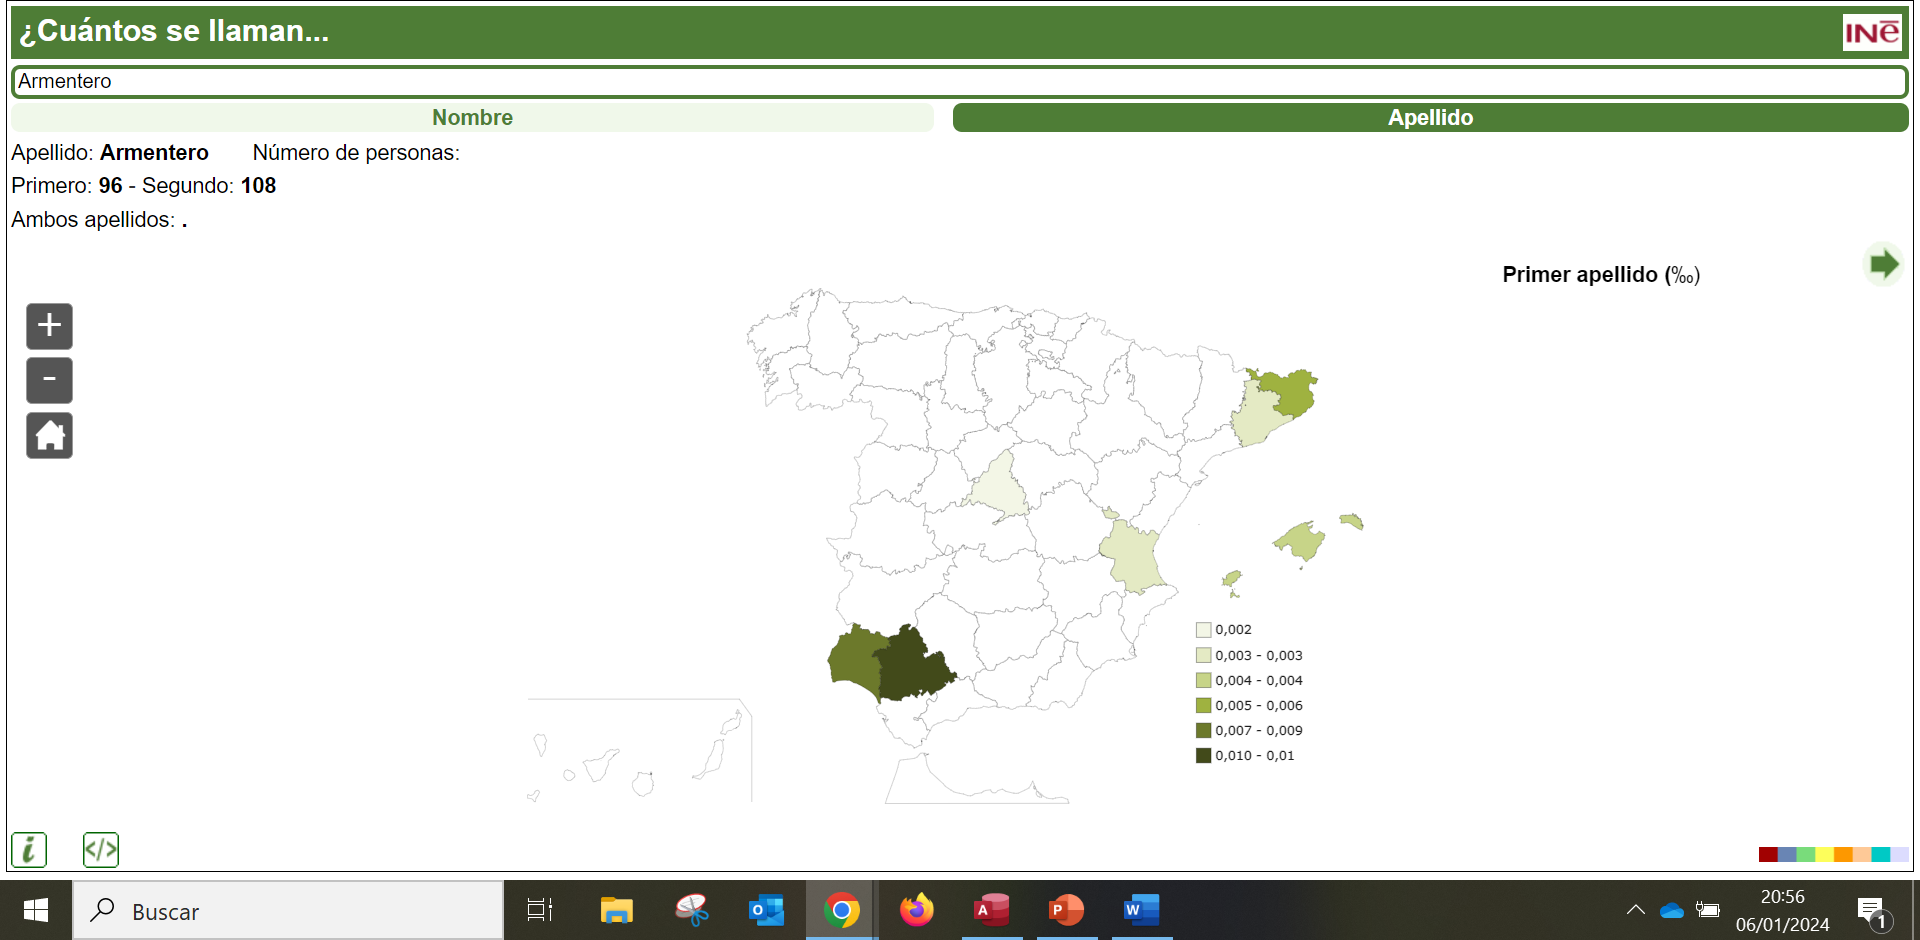Open the Windows notification center
Screen dimensions: 1920x940
click(x=1871, y=910)
